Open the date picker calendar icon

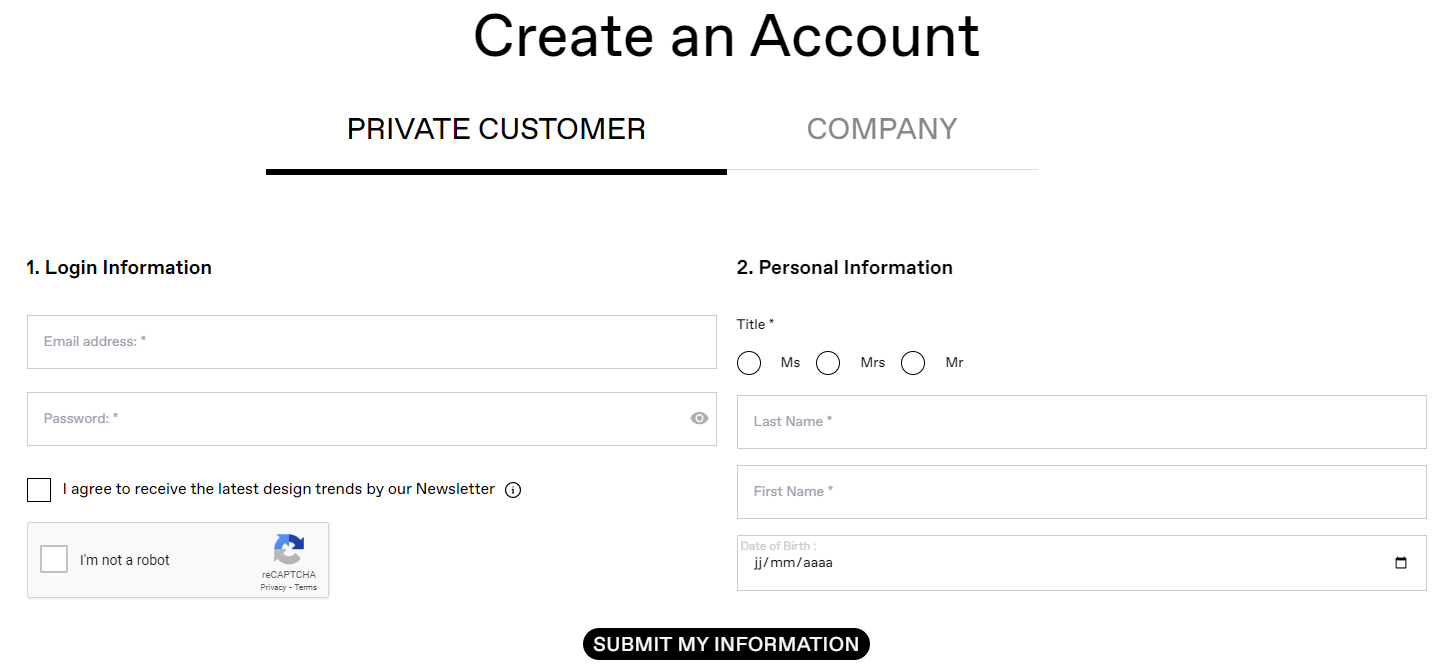coord(1401,563)
